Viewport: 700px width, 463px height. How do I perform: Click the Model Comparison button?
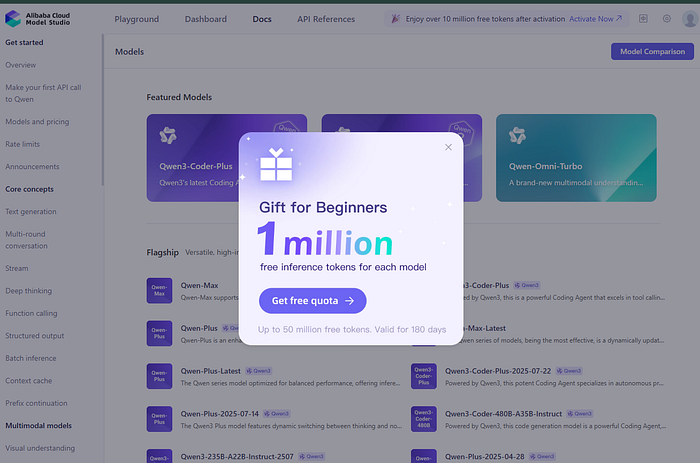(x=652, y=51)
